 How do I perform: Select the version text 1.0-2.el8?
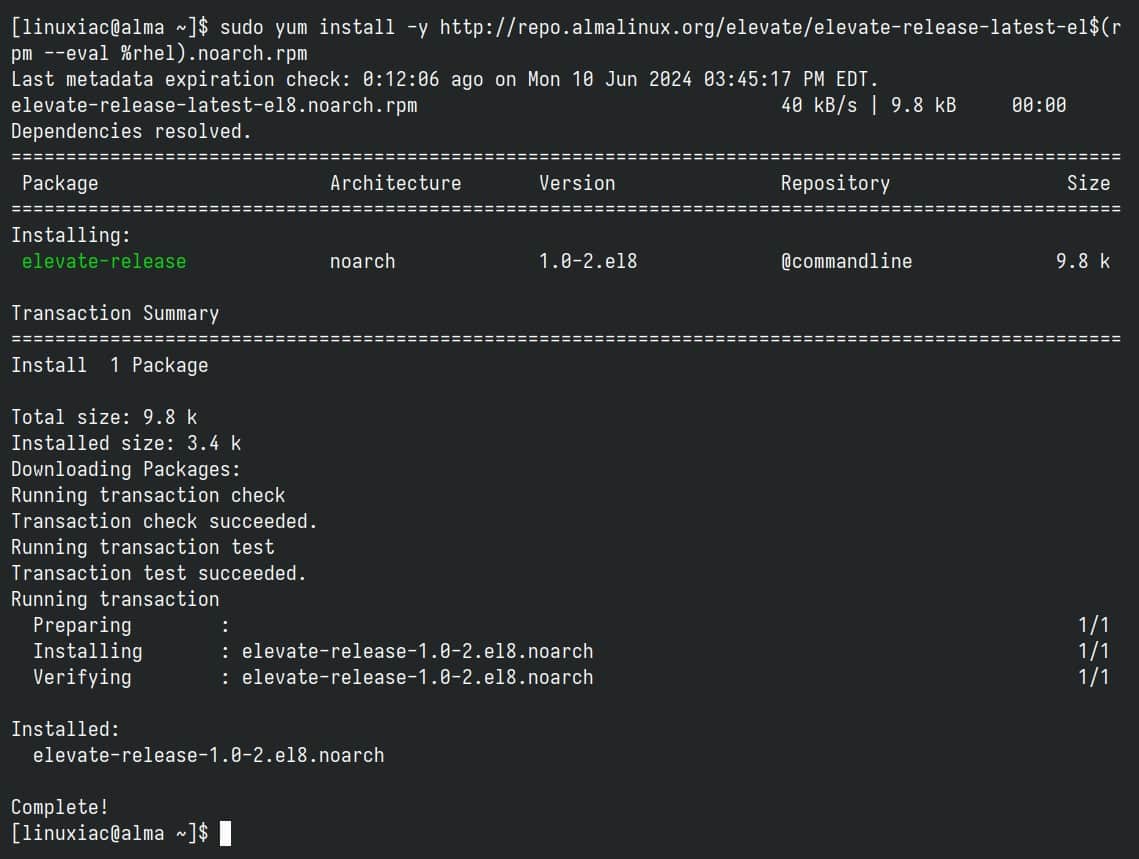[x=585, y=261]
